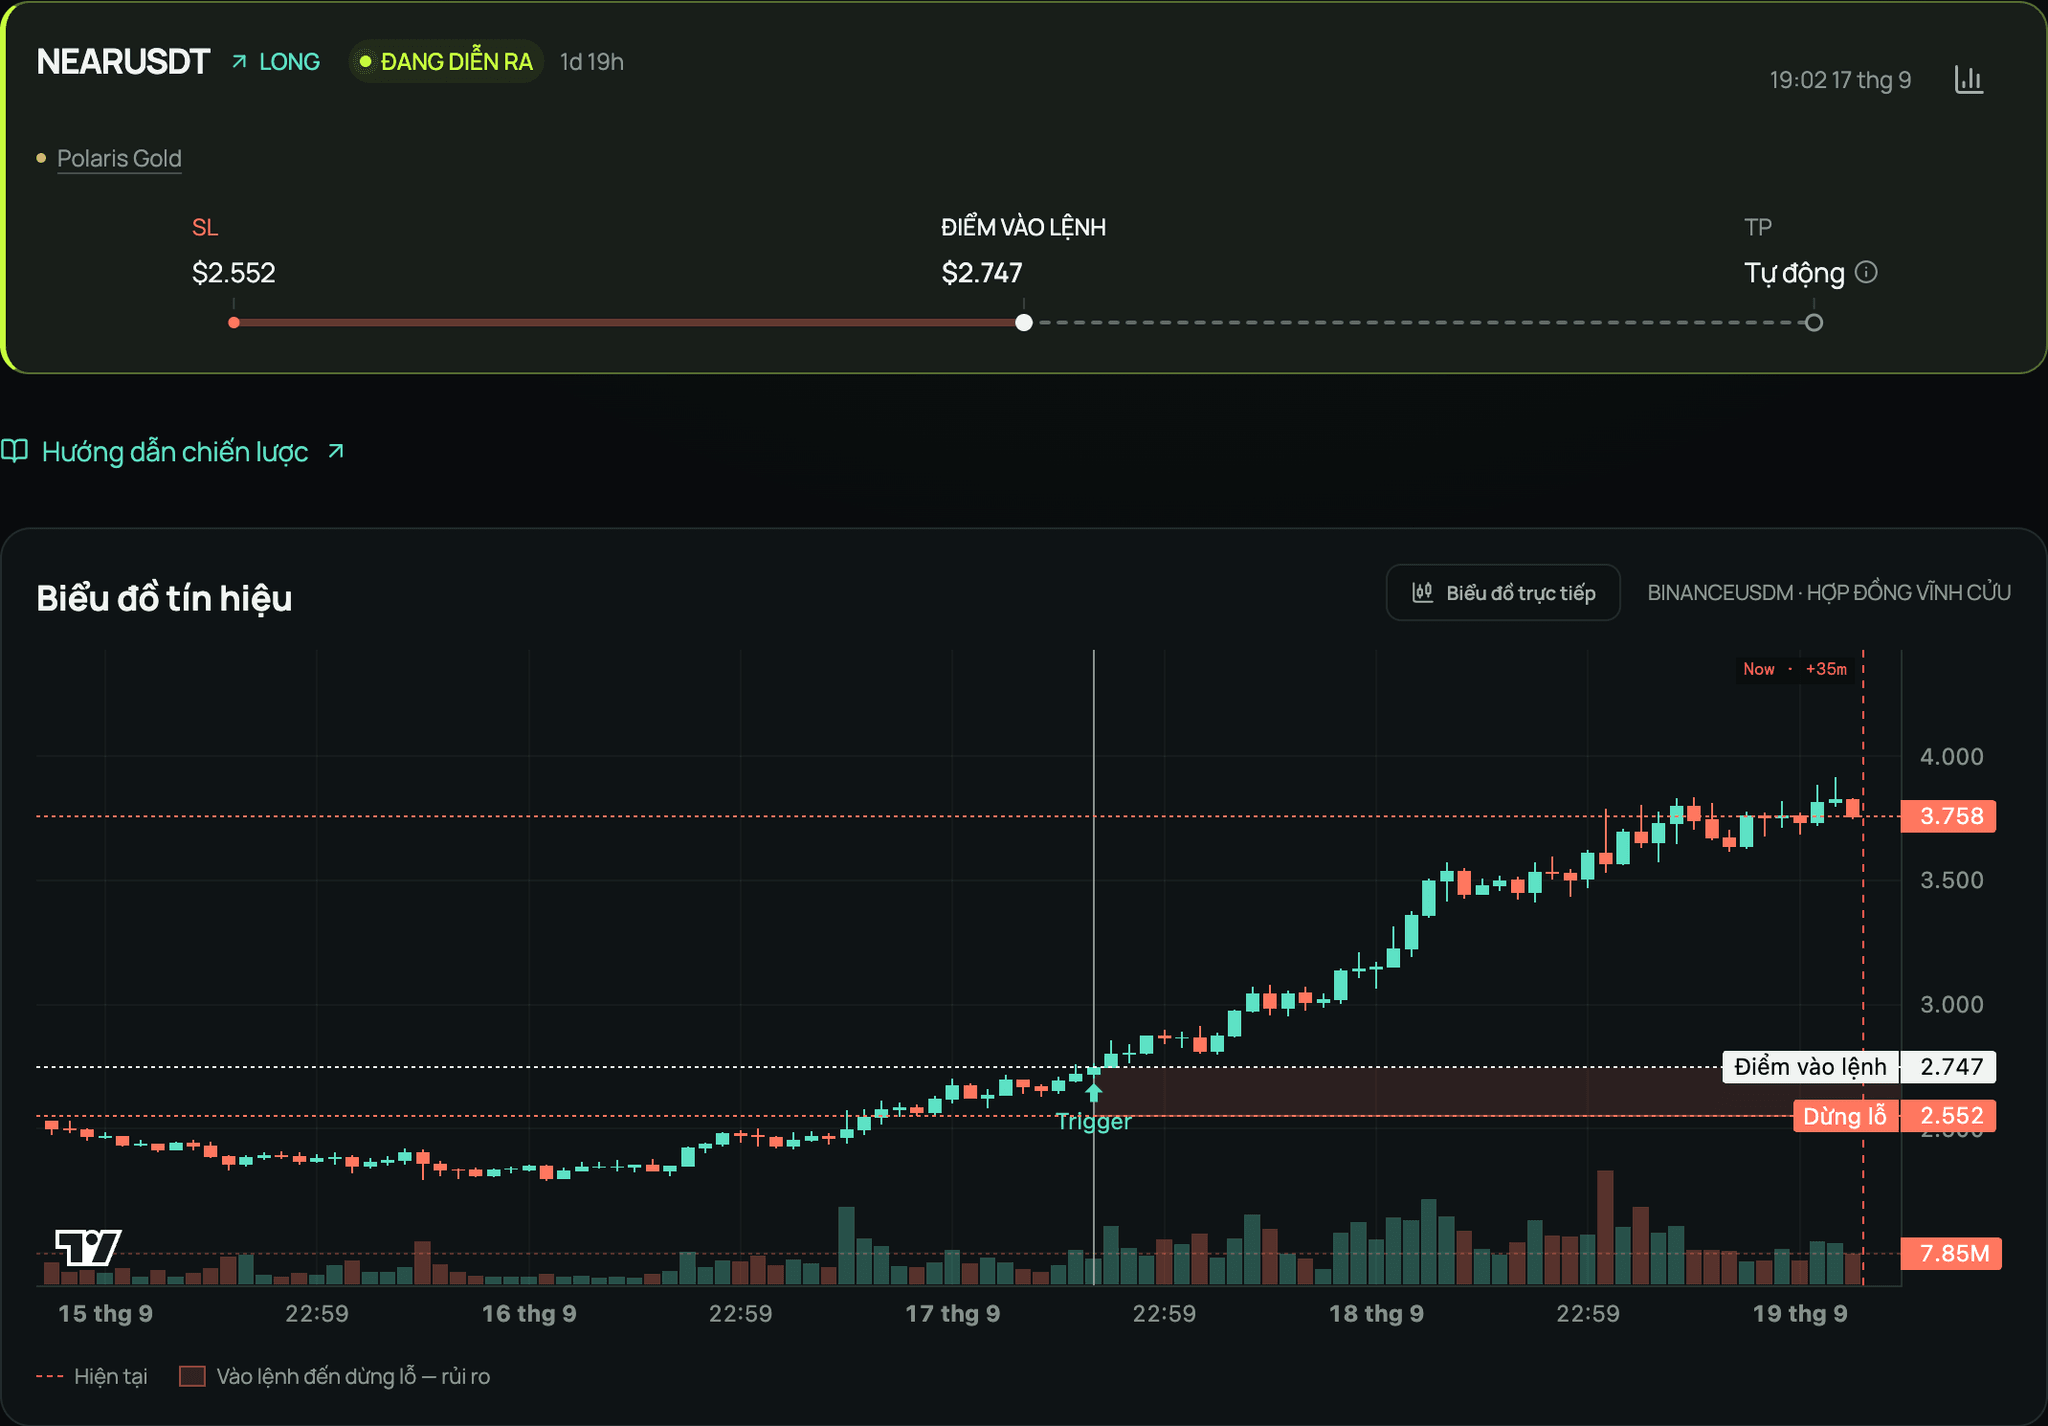Click the 19:02 17 thg 9 timestamp
This screenshot has width=2048, height=1426.
(1840, 80)
